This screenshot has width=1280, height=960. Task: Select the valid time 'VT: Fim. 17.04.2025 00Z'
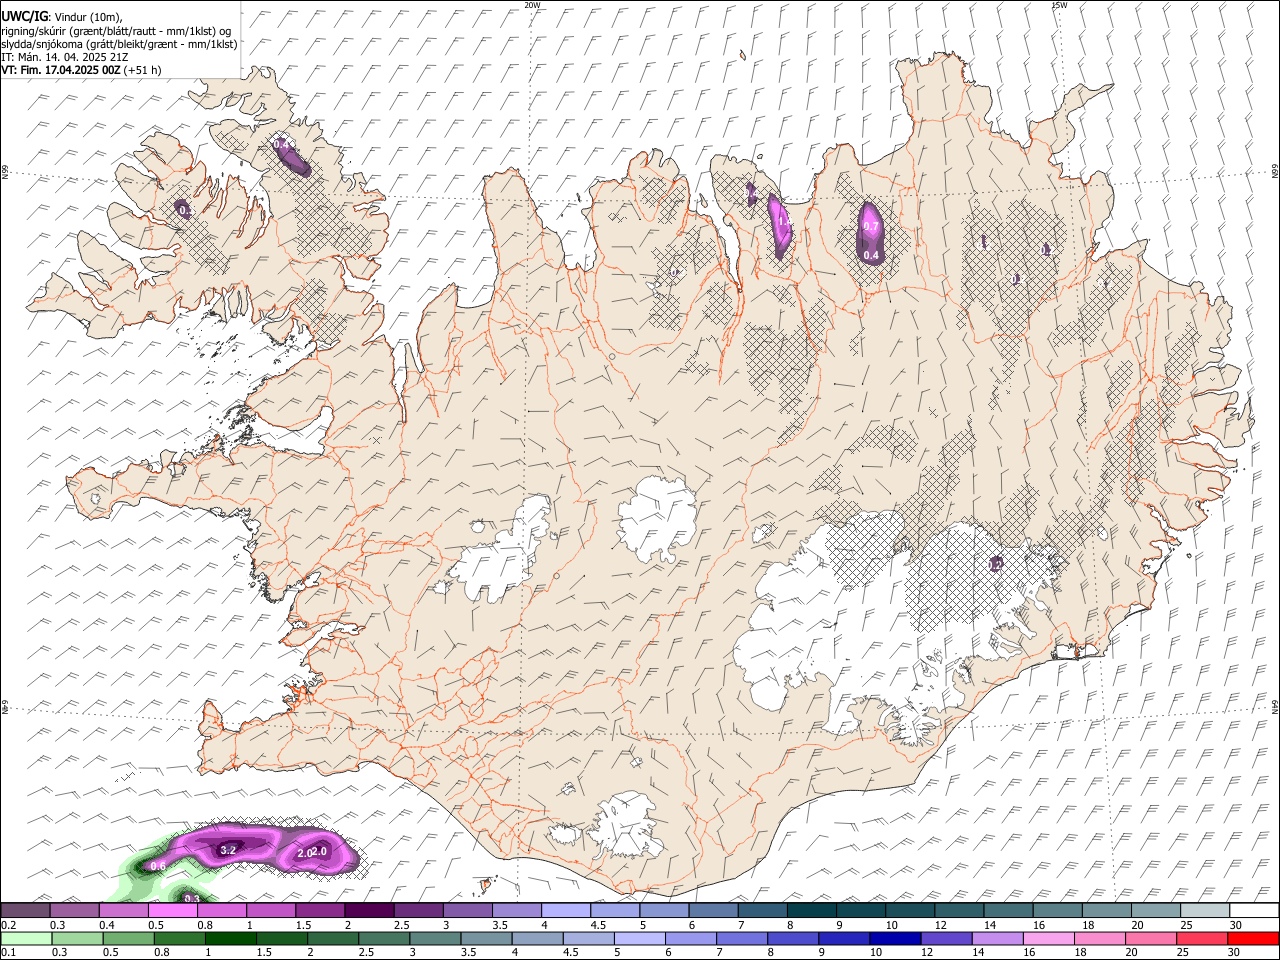61,70
